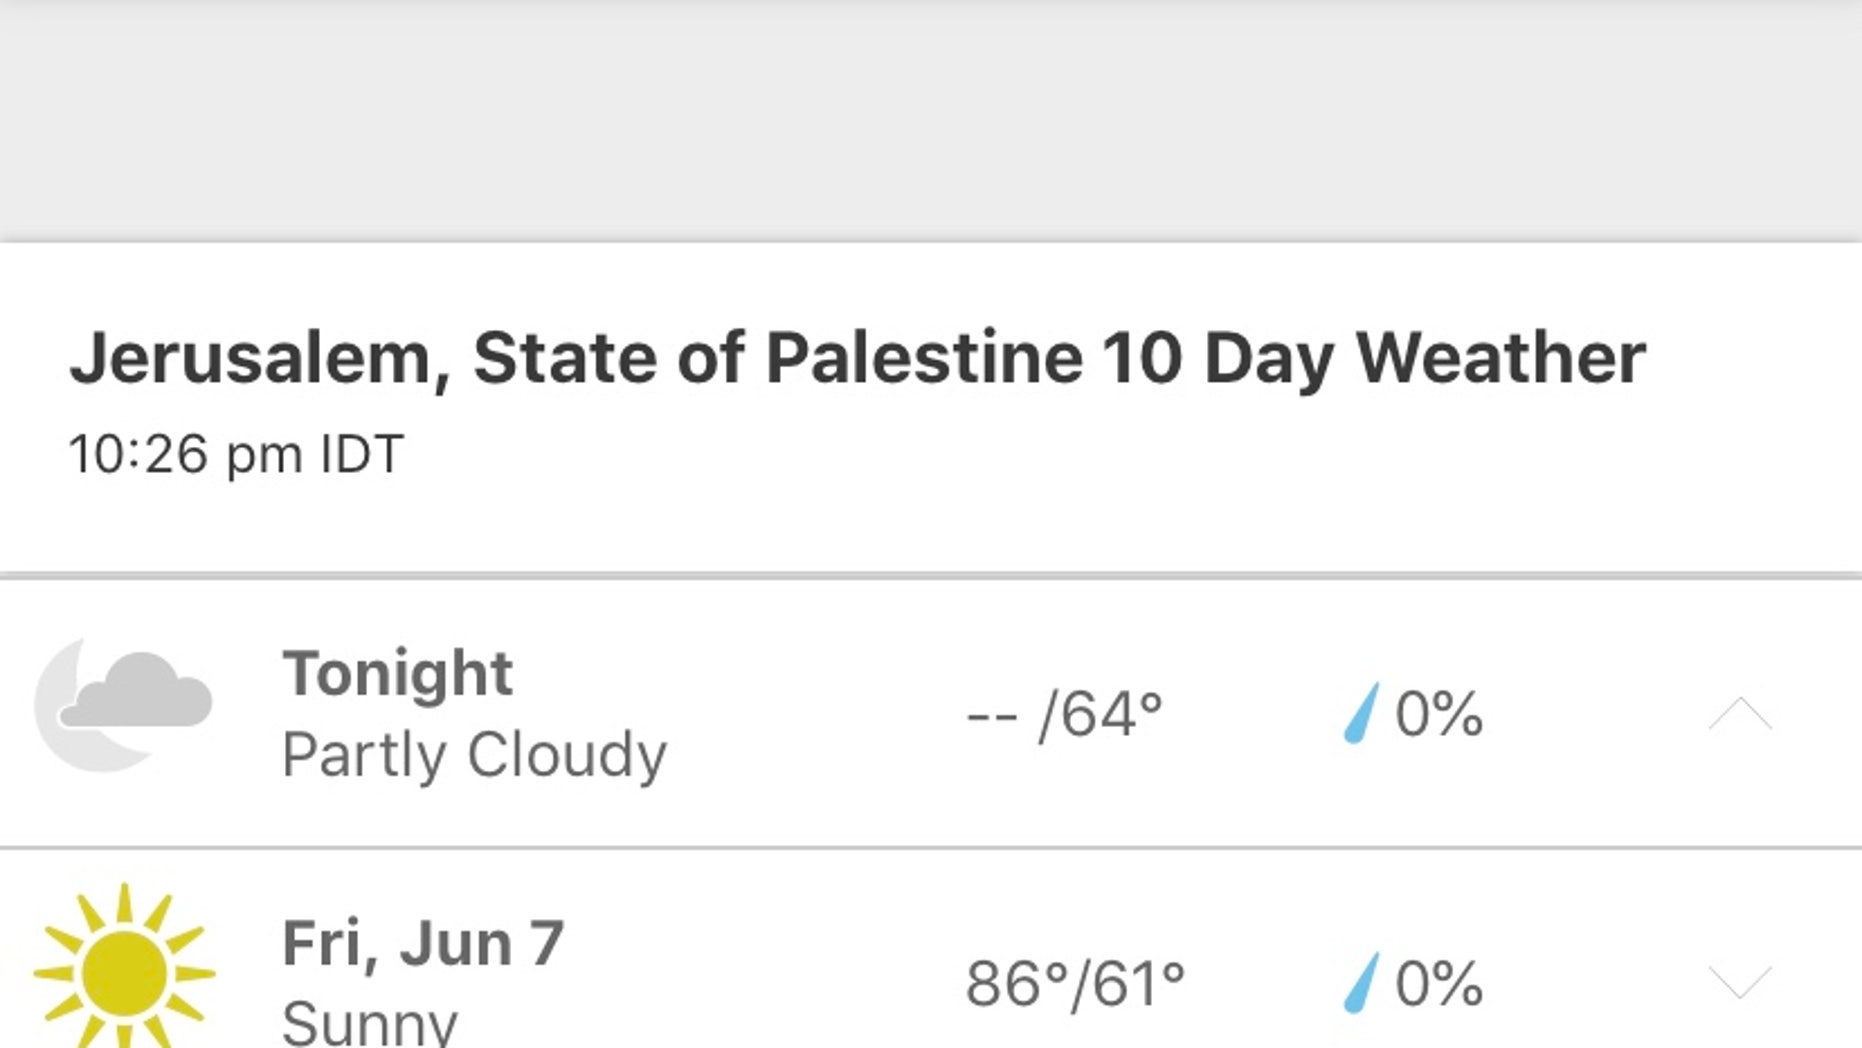
Task: Click the 0% precipitation value for Friday
Action: coord(1439,983)
